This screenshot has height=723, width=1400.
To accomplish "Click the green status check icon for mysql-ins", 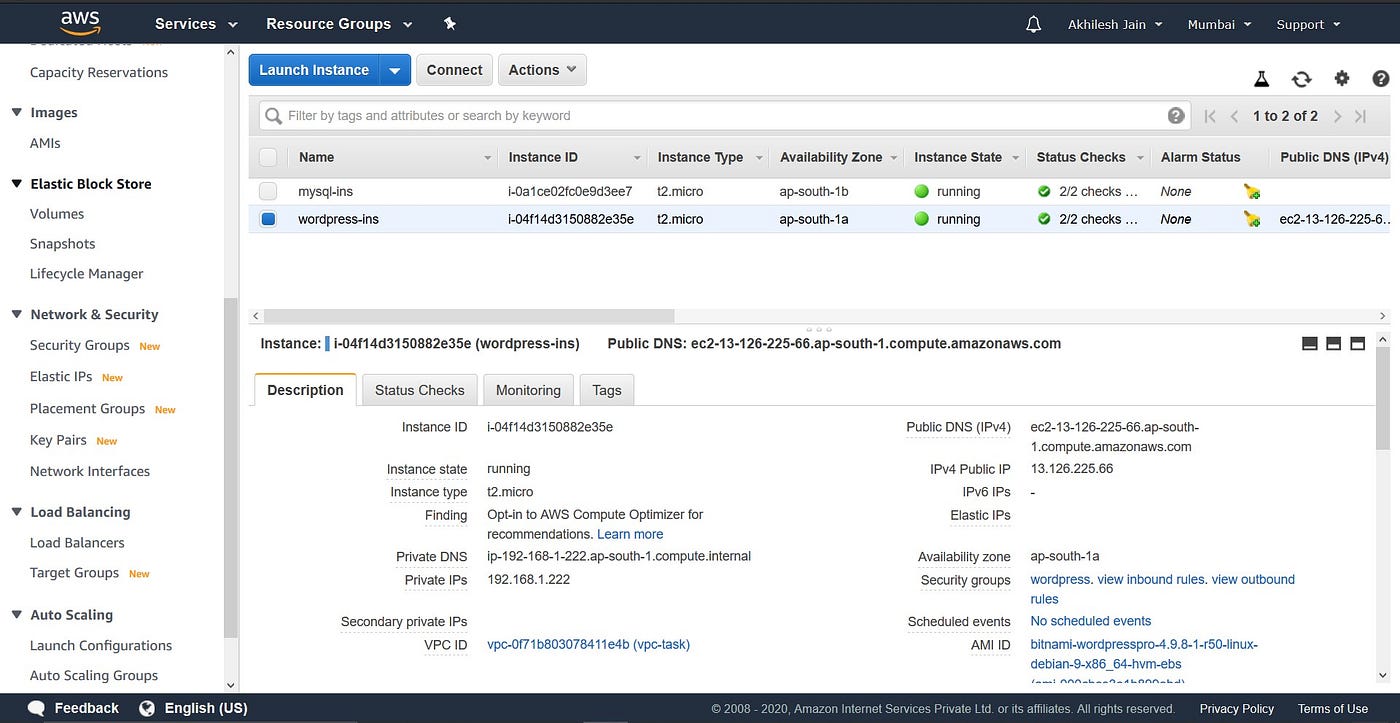I will point(1044,191).
